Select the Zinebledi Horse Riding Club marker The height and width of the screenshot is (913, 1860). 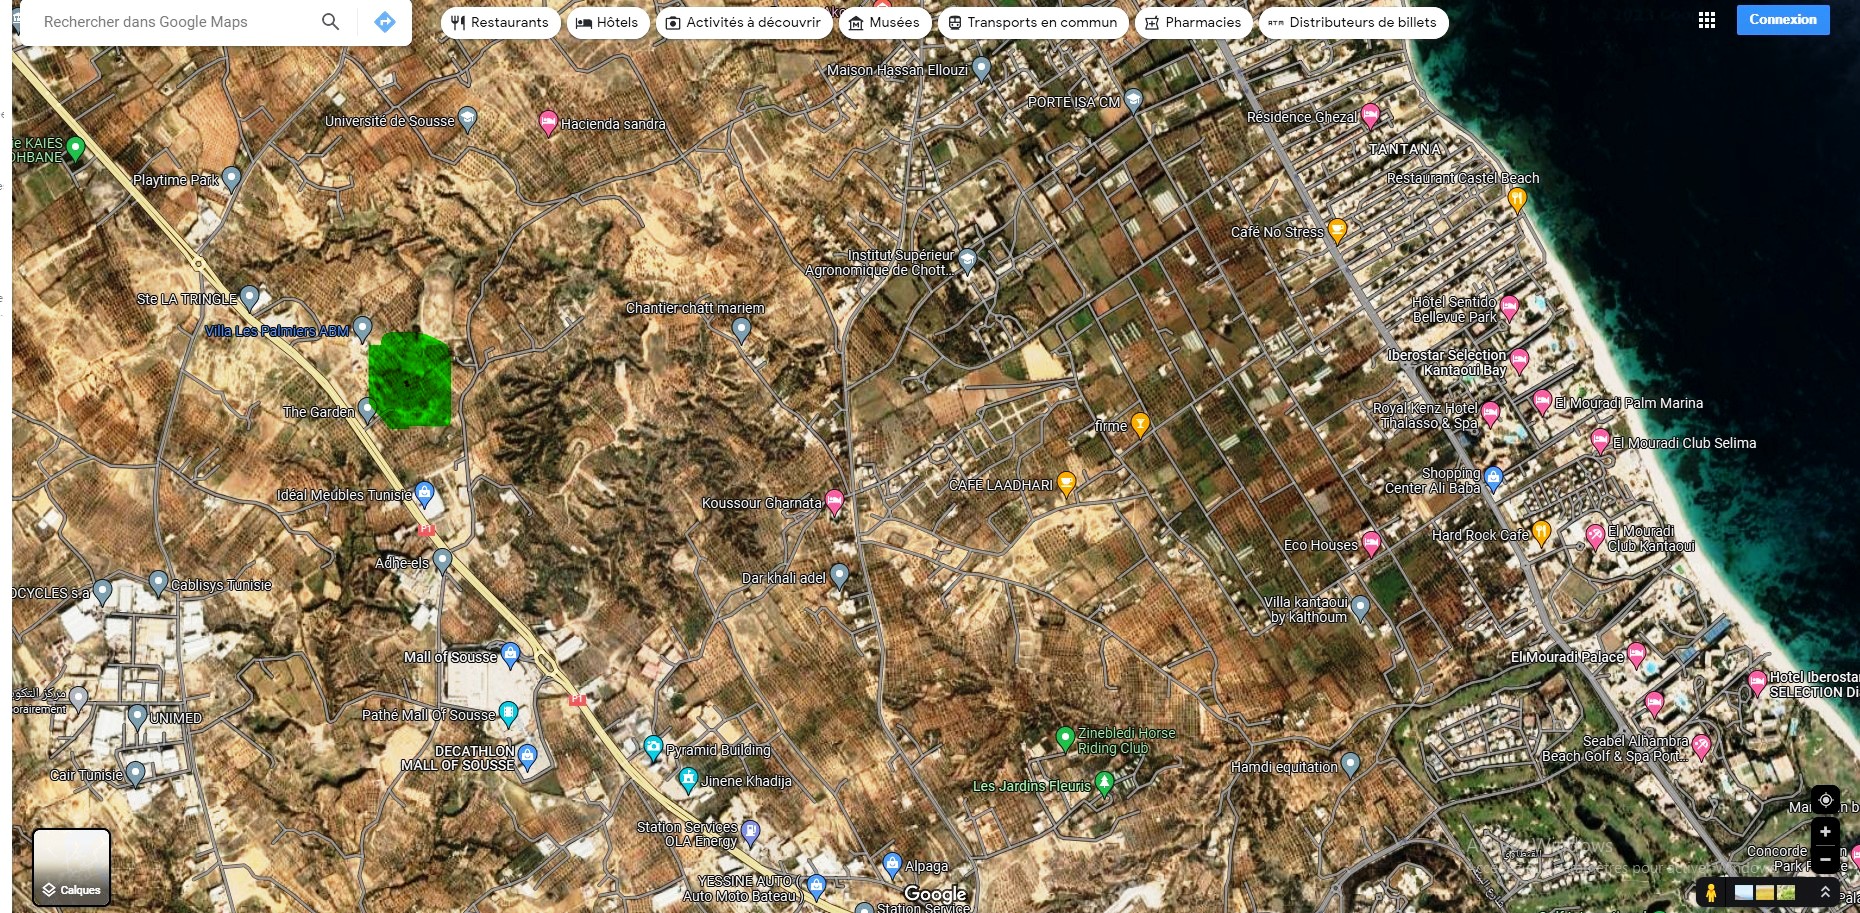click(x=1065, y=738)
